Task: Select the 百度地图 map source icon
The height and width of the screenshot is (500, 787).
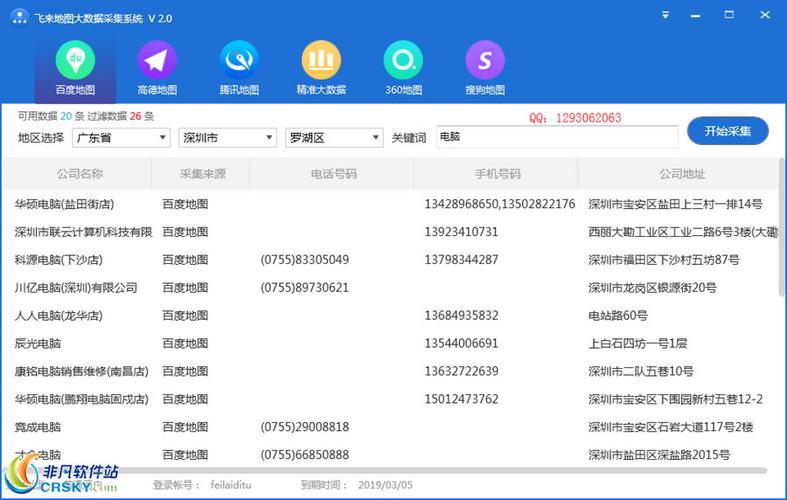Action: pyautogui.click(x=75, y=68)
